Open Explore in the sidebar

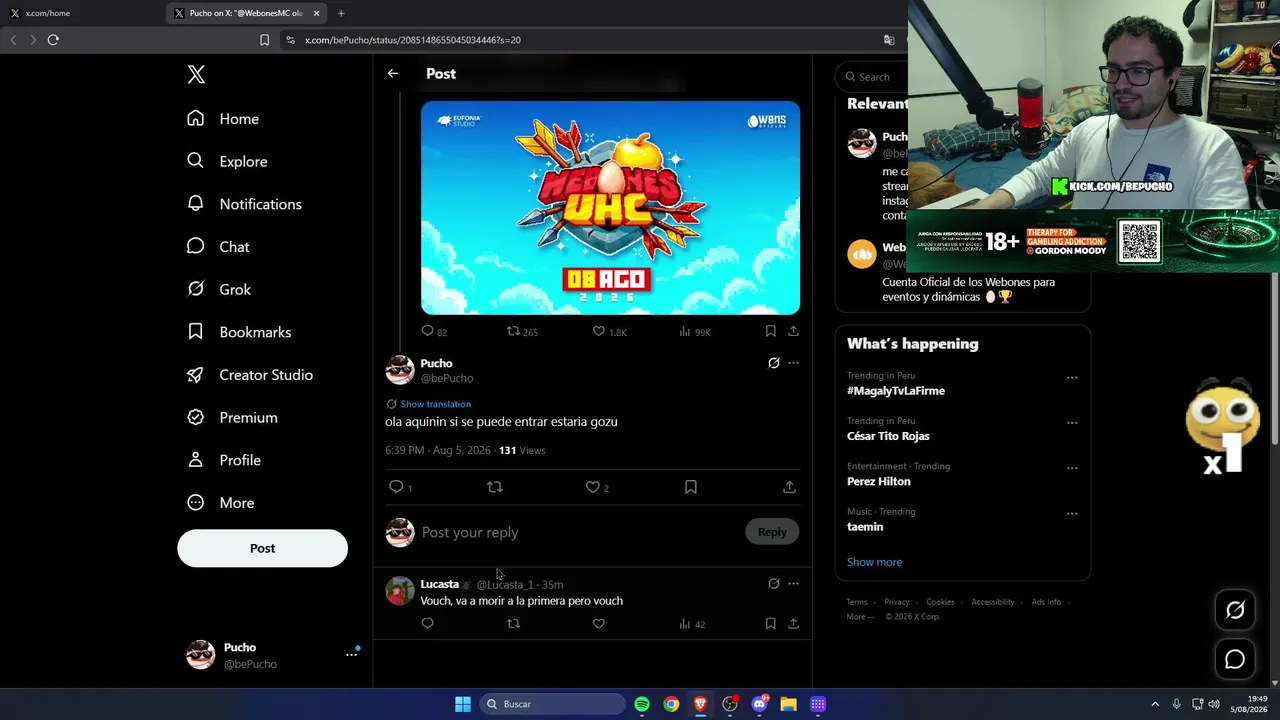coord(227,161)
